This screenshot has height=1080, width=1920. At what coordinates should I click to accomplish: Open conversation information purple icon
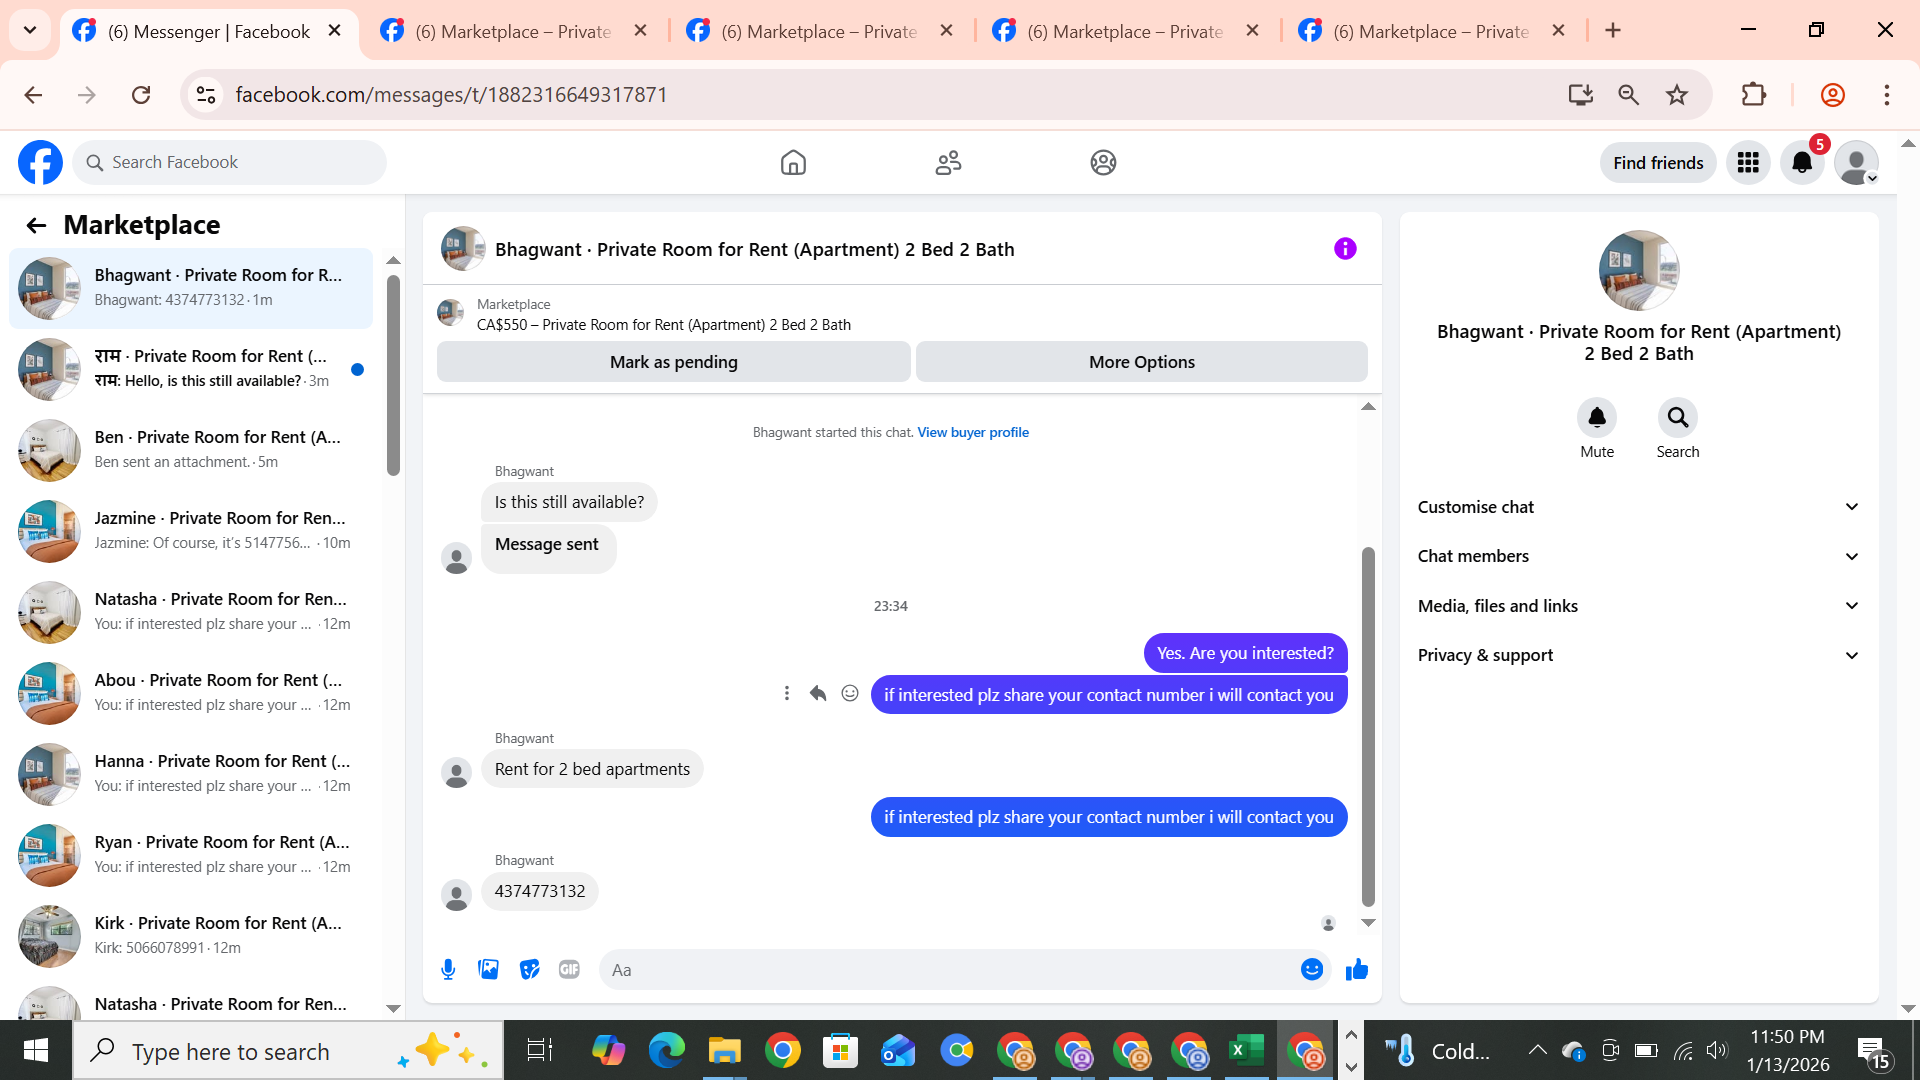(1345, 249)
